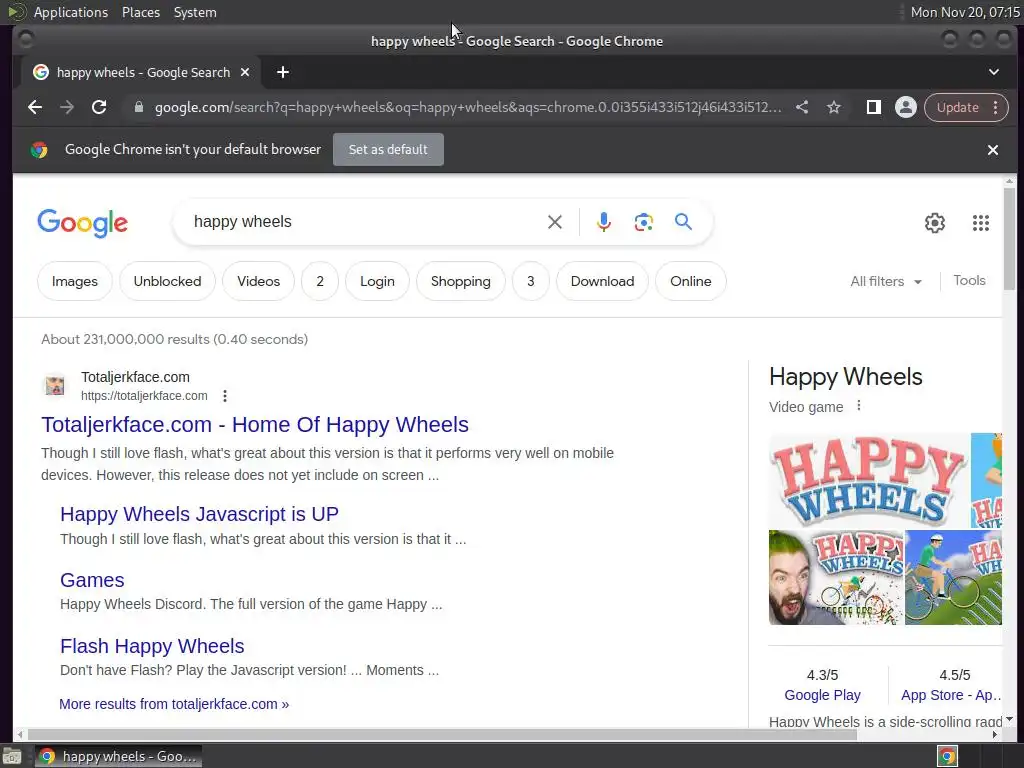Submit search with magnifier icon
This screenshot has width=1024, height=768.
(x=683, y=222)
